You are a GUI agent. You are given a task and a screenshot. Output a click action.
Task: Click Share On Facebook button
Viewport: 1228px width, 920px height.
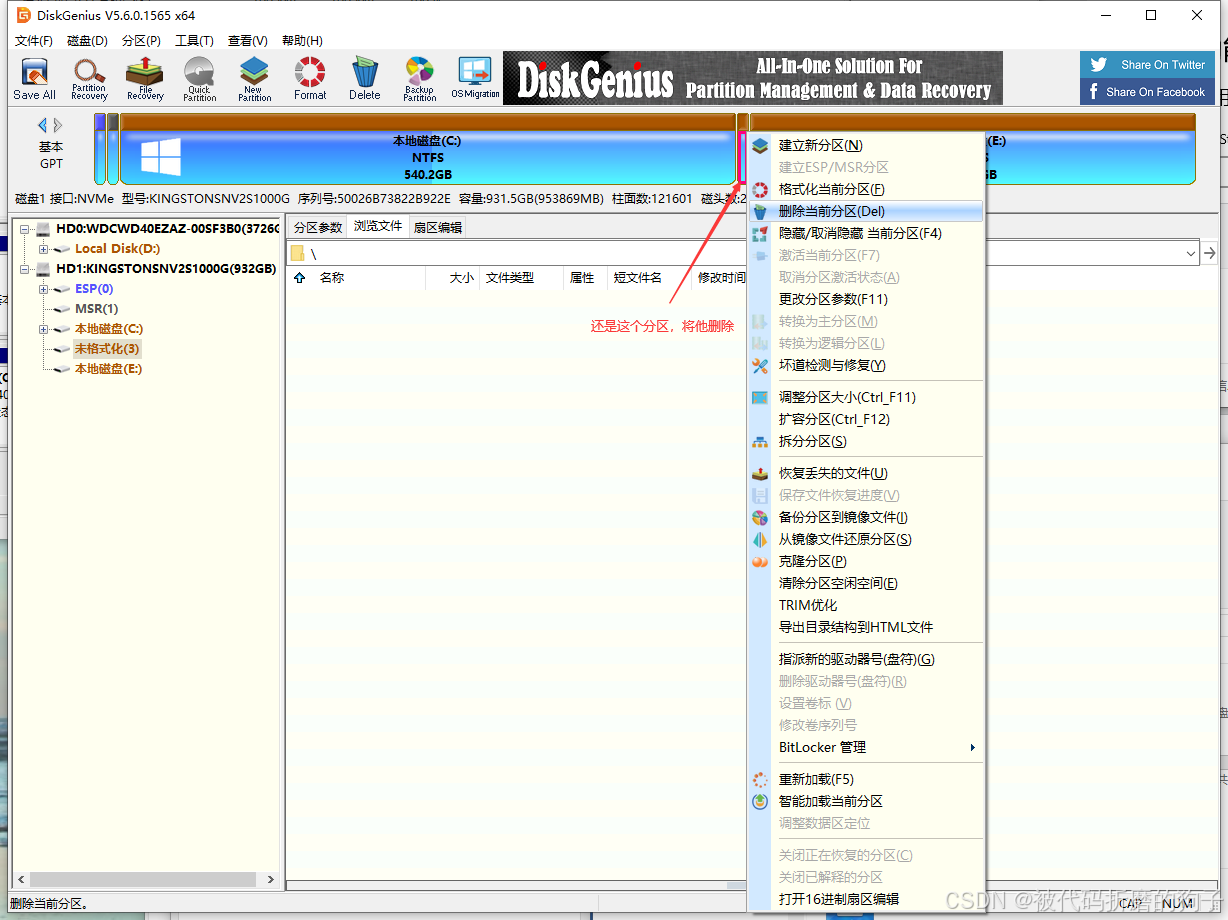point(1147,92)
